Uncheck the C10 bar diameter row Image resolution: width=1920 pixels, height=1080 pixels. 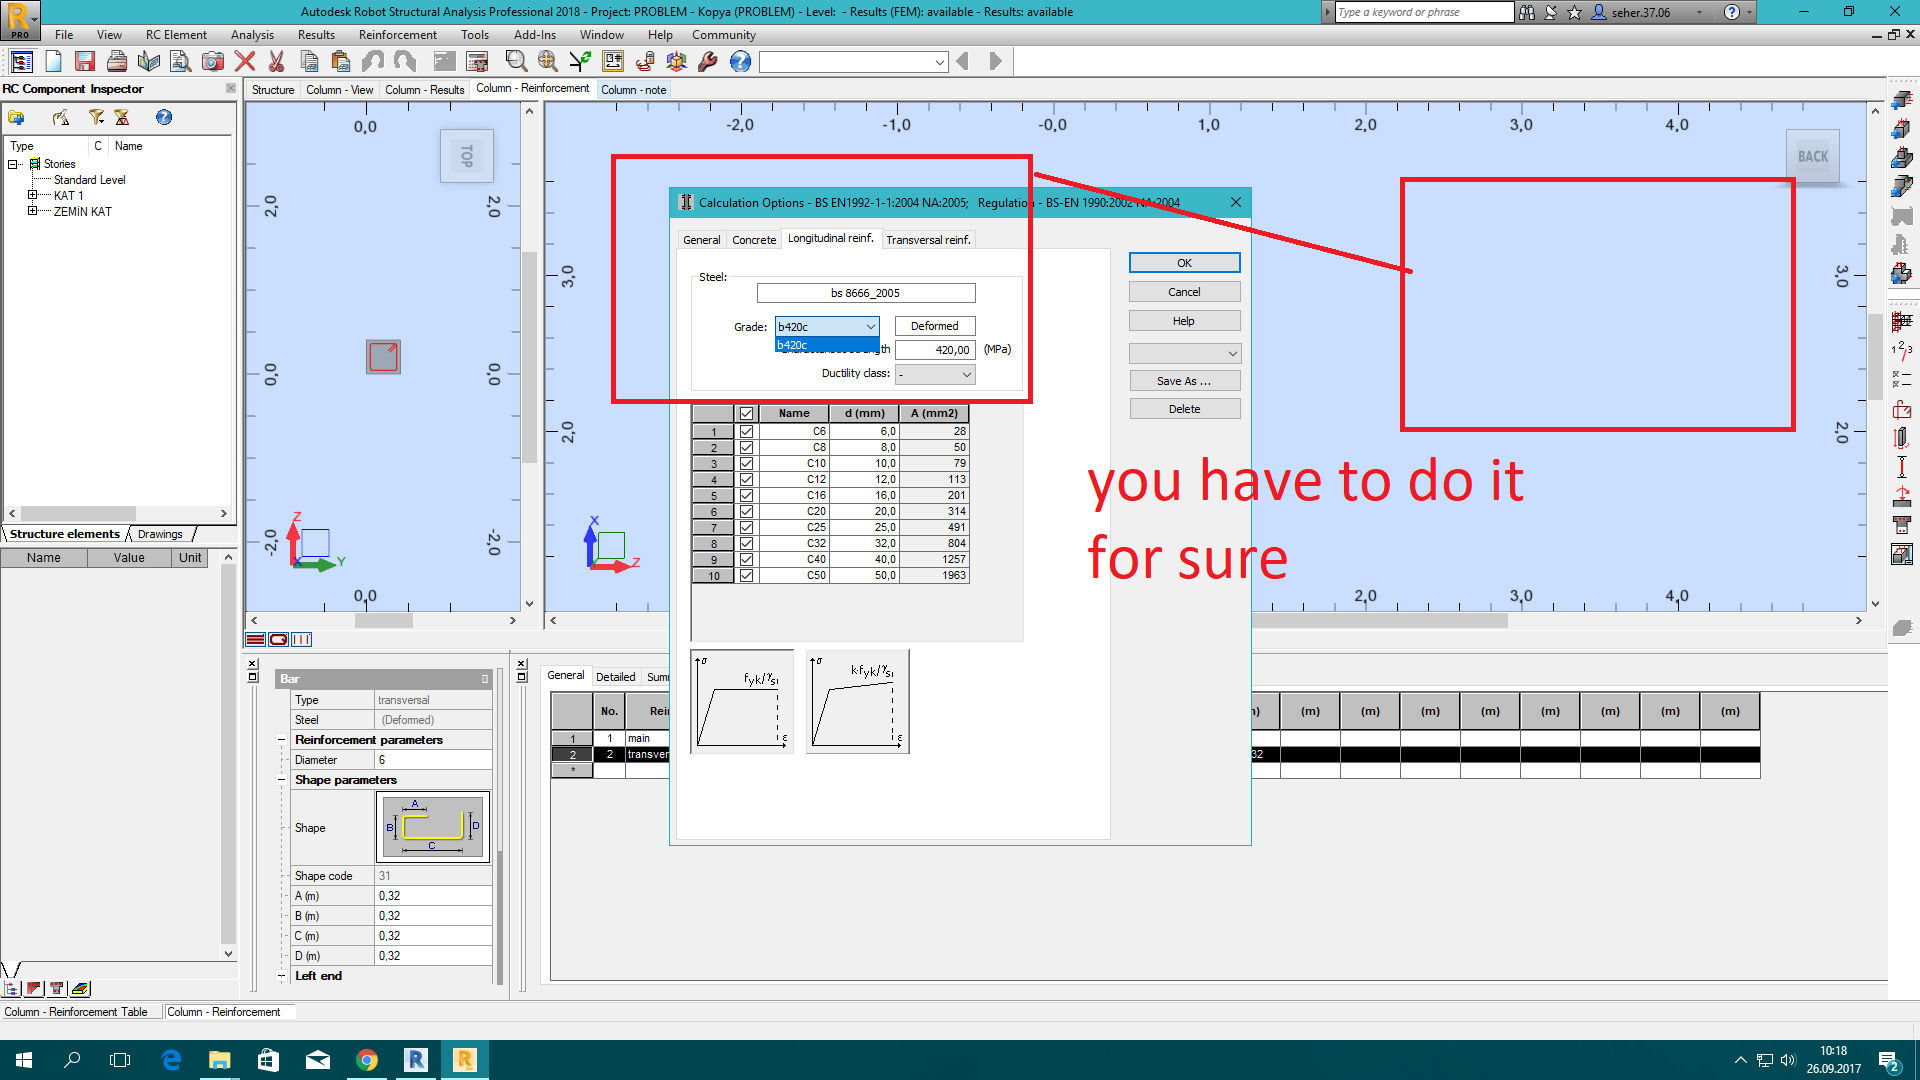(x=747, y=463)
